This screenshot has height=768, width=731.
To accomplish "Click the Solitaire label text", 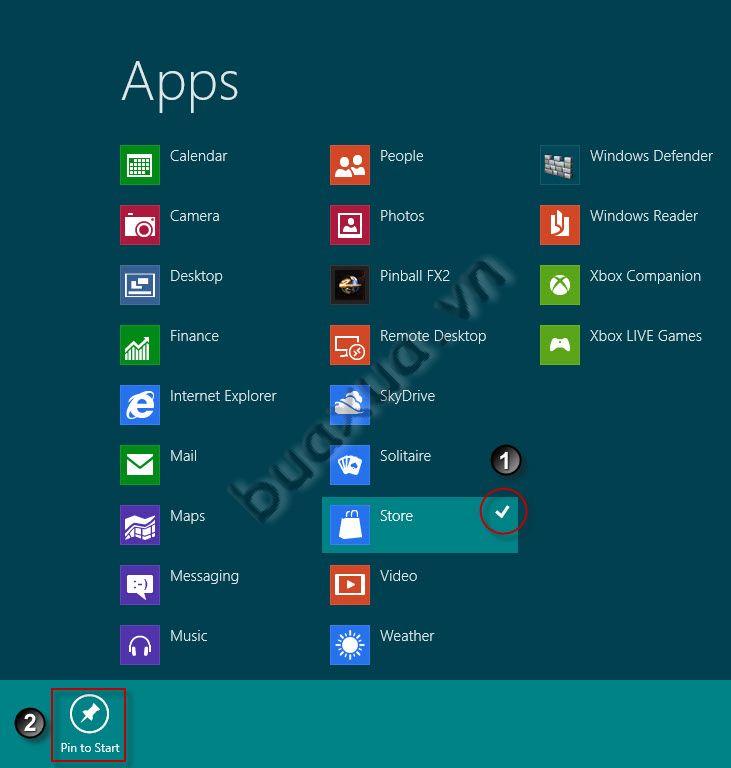I will 405,456.
